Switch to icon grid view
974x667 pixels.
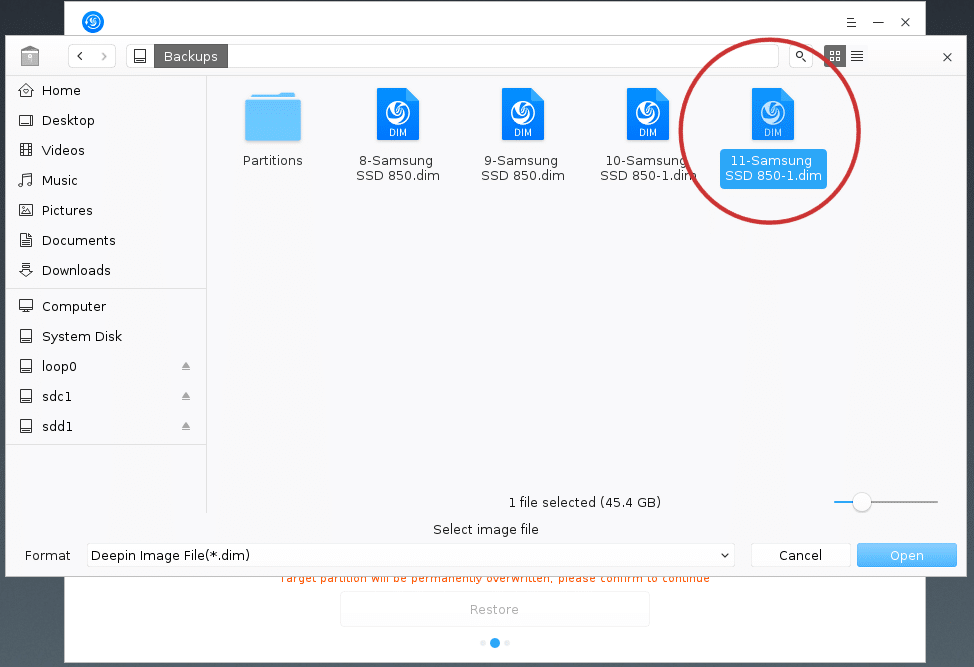835,57
